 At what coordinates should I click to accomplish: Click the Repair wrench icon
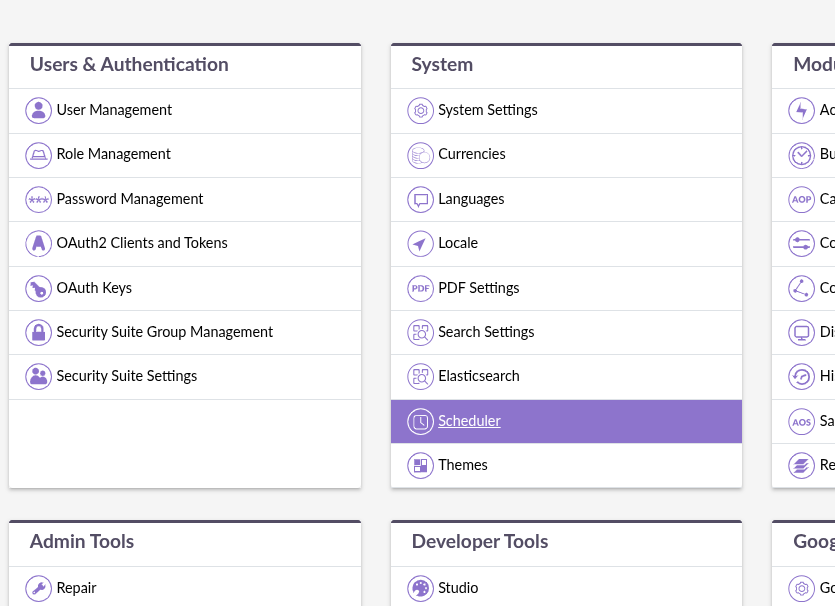point(38,588)
